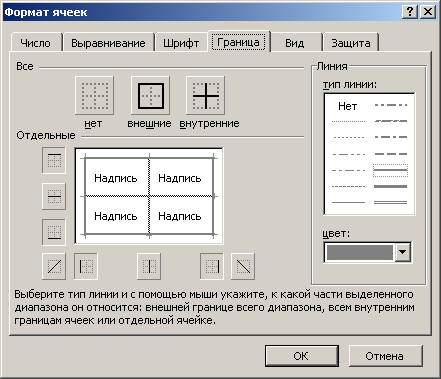Toggle the diagonal-down border button
The image size is (441, 379).
pos(243,266)
